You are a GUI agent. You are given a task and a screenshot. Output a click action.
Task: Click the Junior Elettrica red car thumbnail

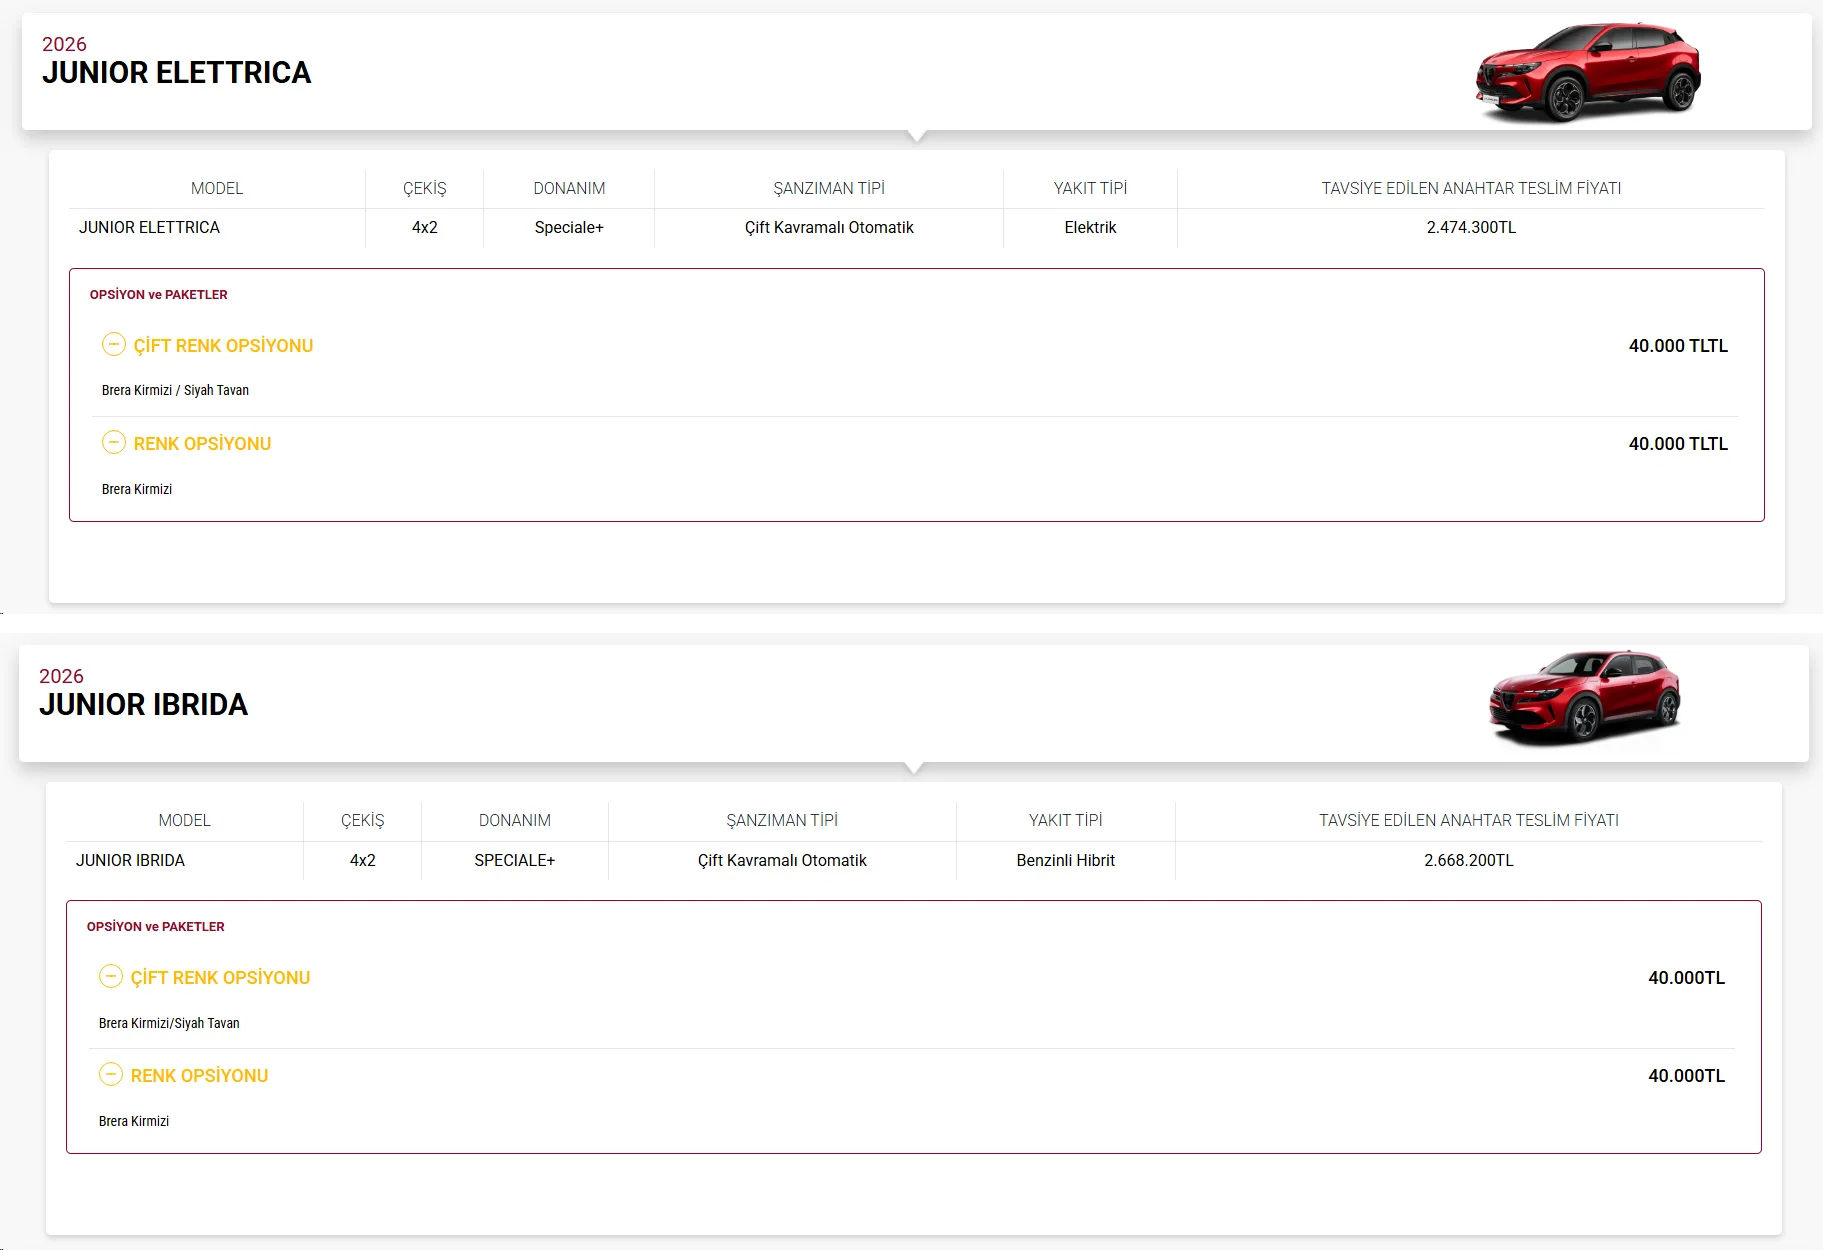coord(1588,72)
